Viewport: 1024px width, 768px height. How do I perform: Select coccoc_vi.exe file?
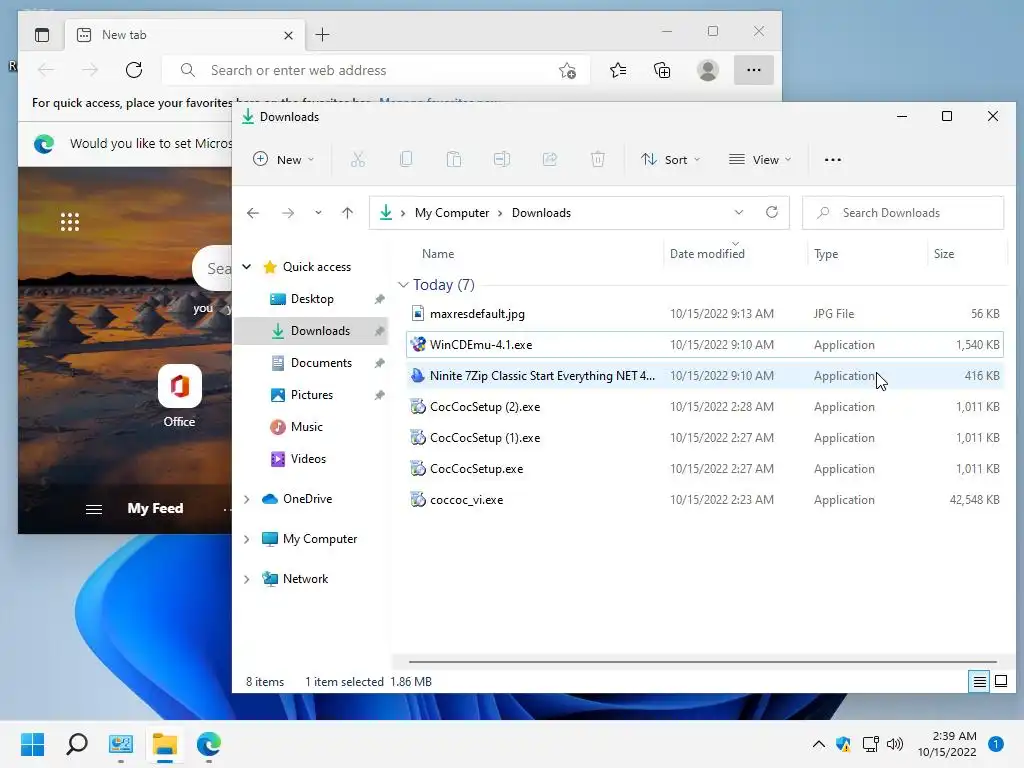point(705,500)
